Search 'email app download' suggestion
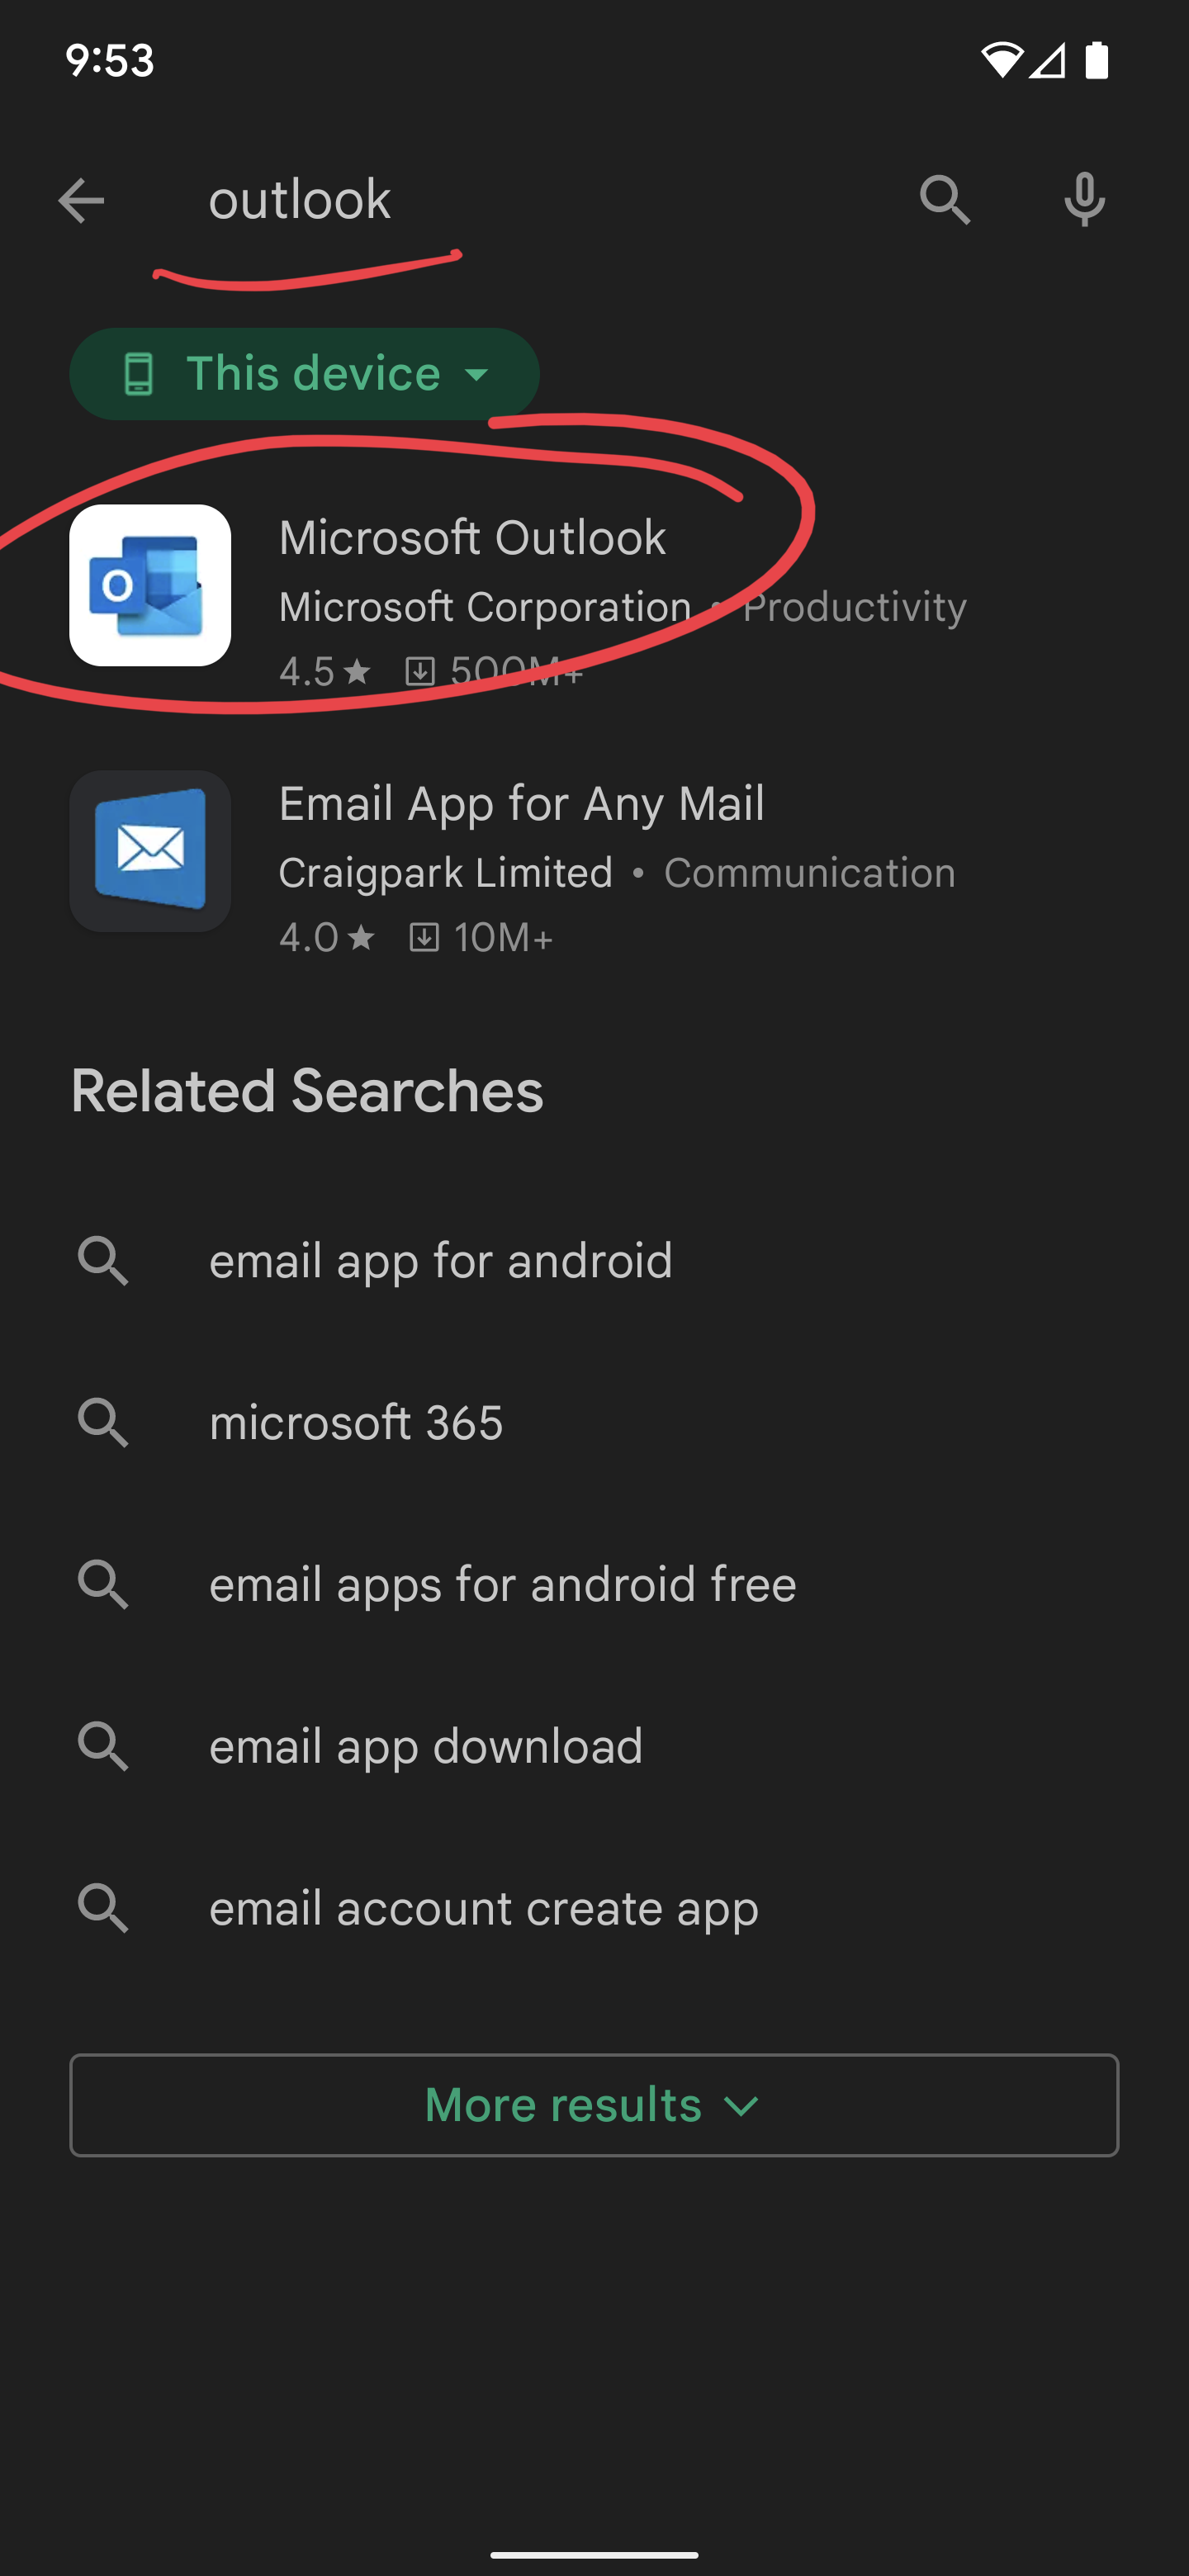 click(x=425, y=1746)
